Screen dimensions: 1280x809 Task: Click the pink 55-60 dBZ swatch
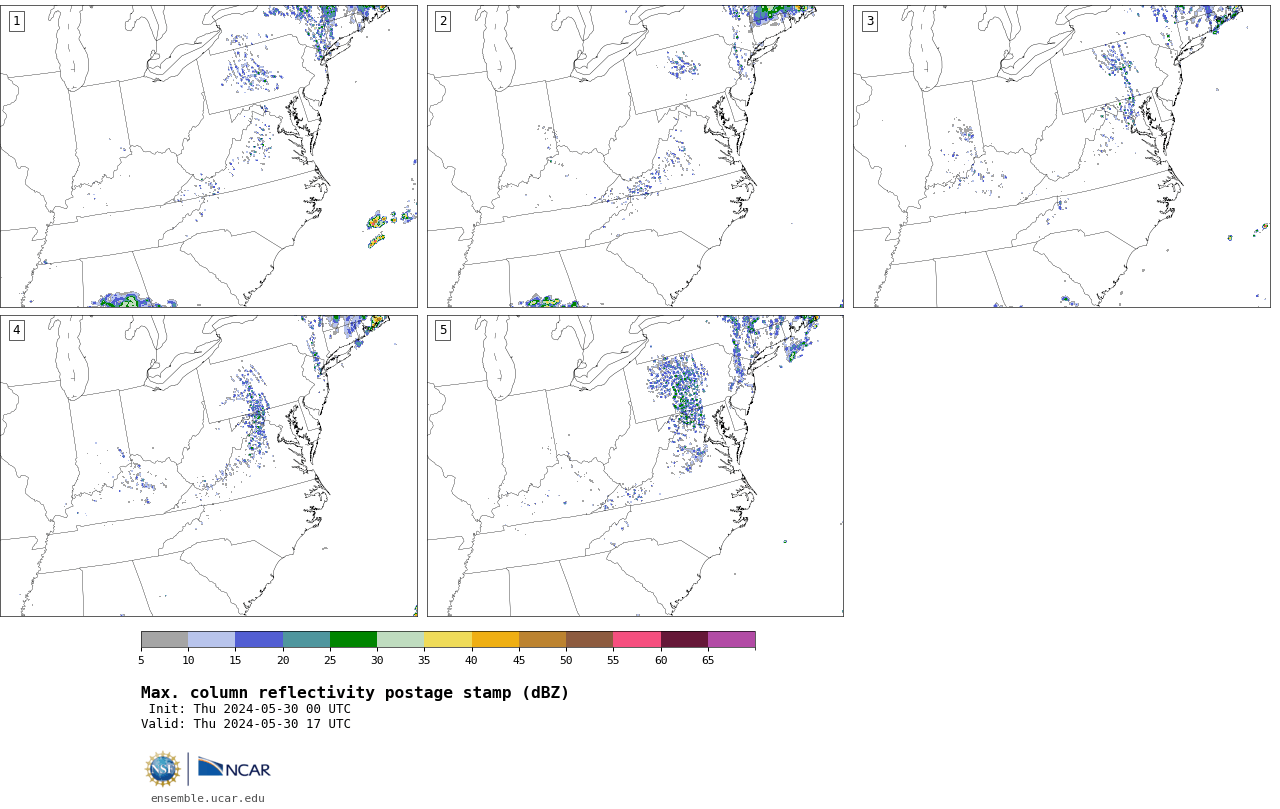[637, 640]
